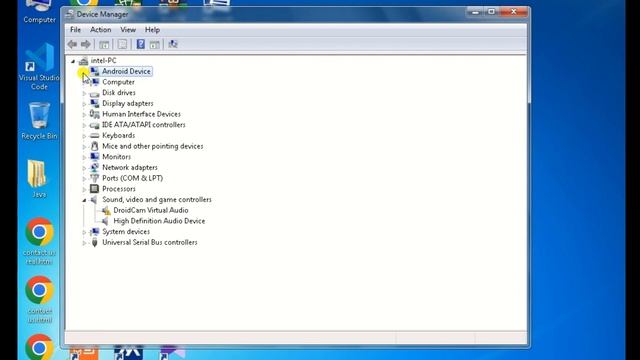Select IDE ATA/ATAPI controllers label

(x=144, y=124)
